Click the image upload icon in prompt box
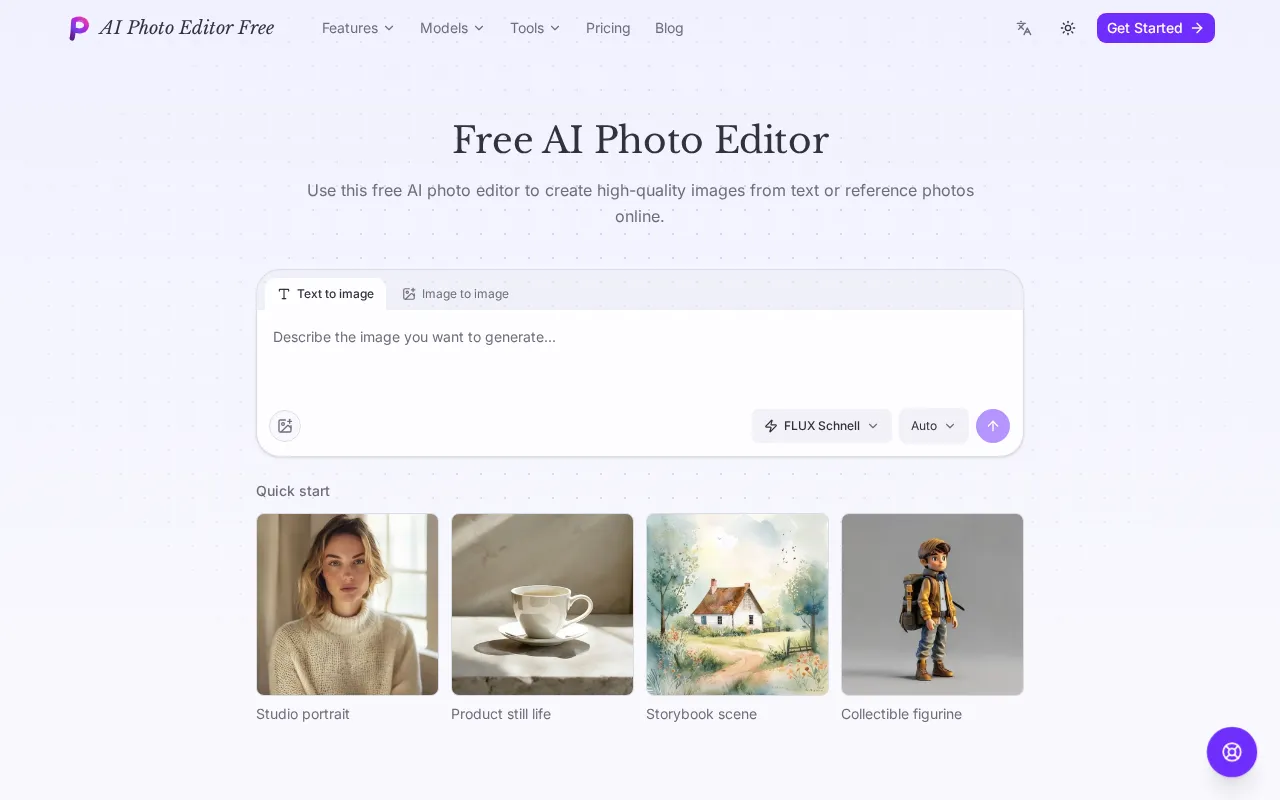The height and width of the screenshot is (800, 1280). tap(285, 426)
